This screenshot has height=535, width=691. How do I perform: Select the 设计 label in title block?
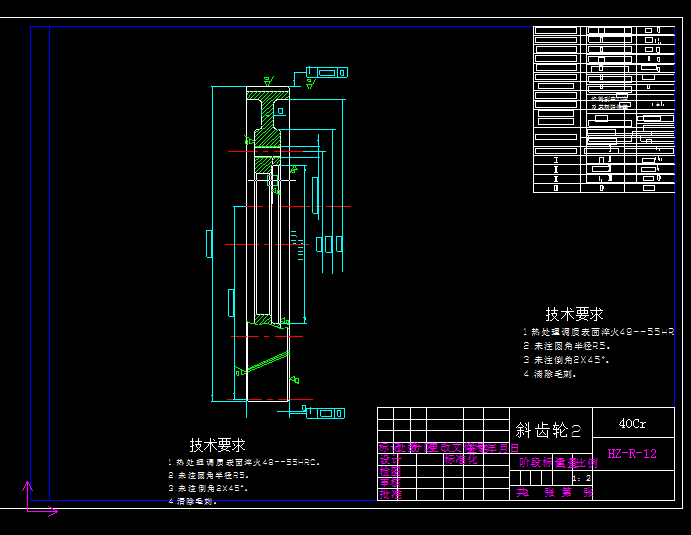[x=390, y=460]
